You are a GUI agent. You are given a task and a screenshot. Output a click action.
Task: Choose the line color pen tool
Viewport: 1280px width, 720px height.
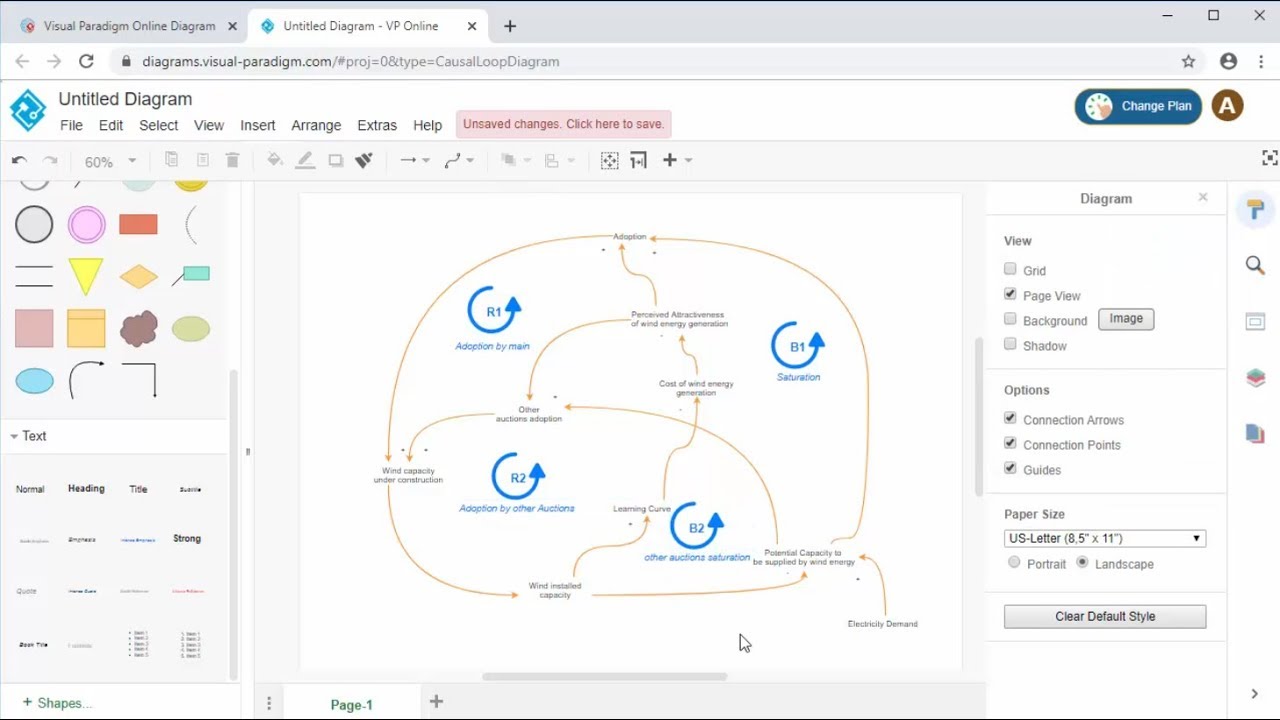pyautogui.click(x=305, y=160)
